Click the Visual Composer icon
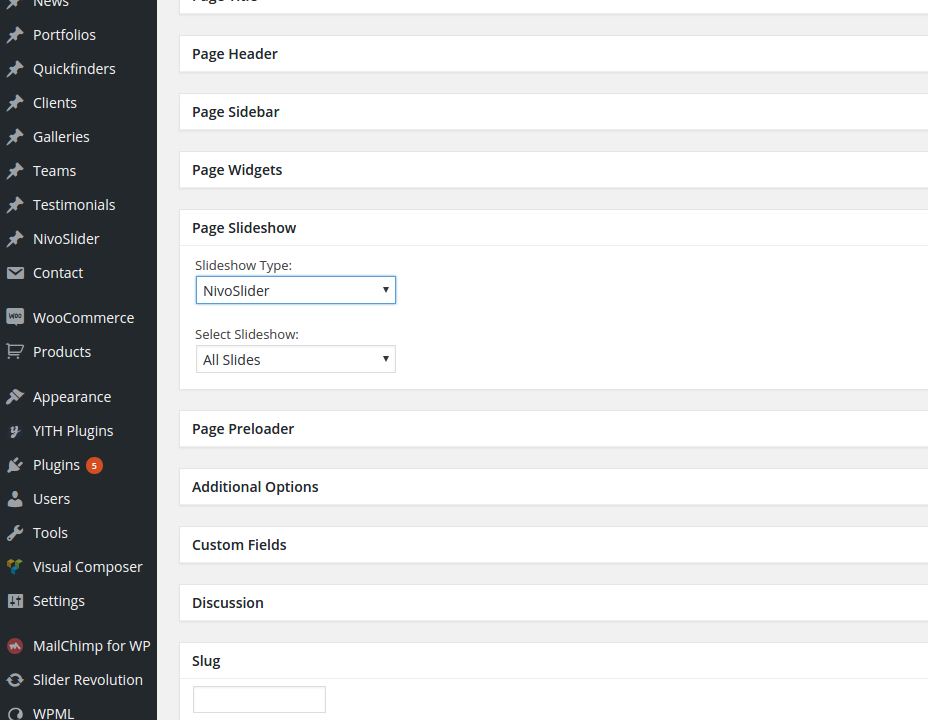Image resolution: width=928 pixels, height=720 pixels. [15, 567]
